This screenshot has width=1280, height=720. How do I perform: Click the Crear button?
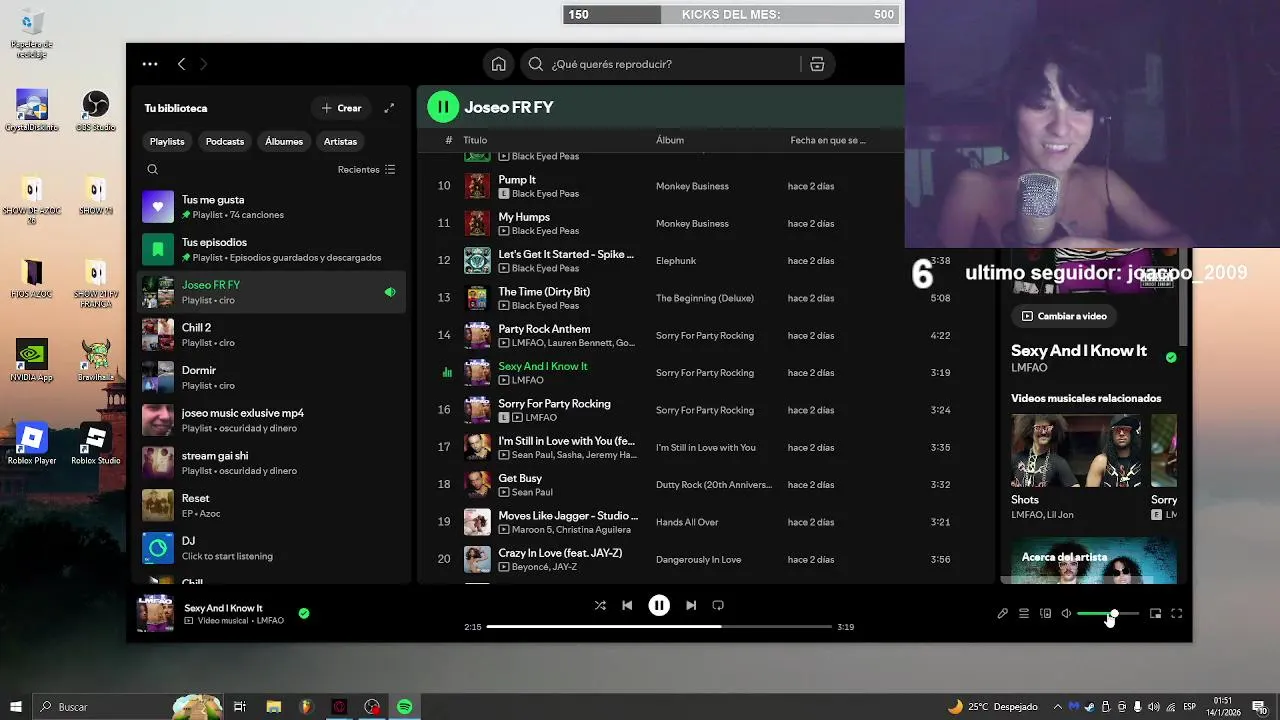[x=341, y=108]
